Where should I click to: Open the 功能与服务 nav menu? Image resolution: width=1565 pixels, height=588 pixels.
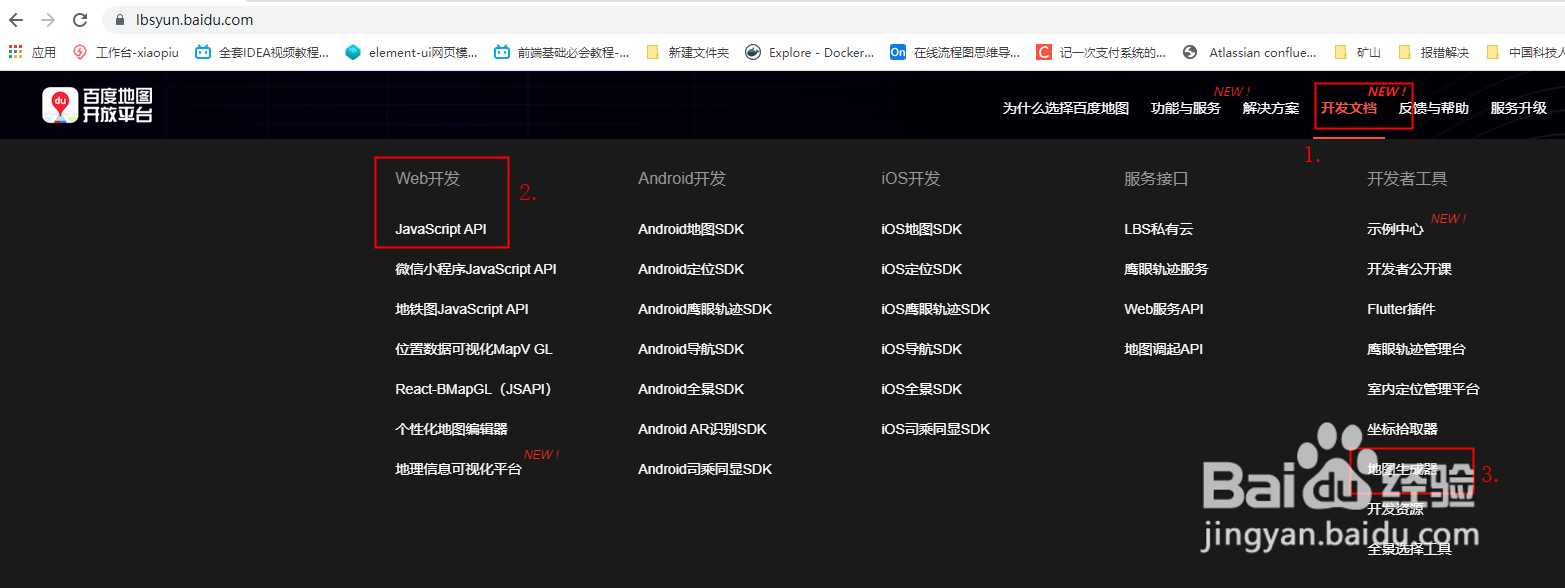coord(1185,108)
